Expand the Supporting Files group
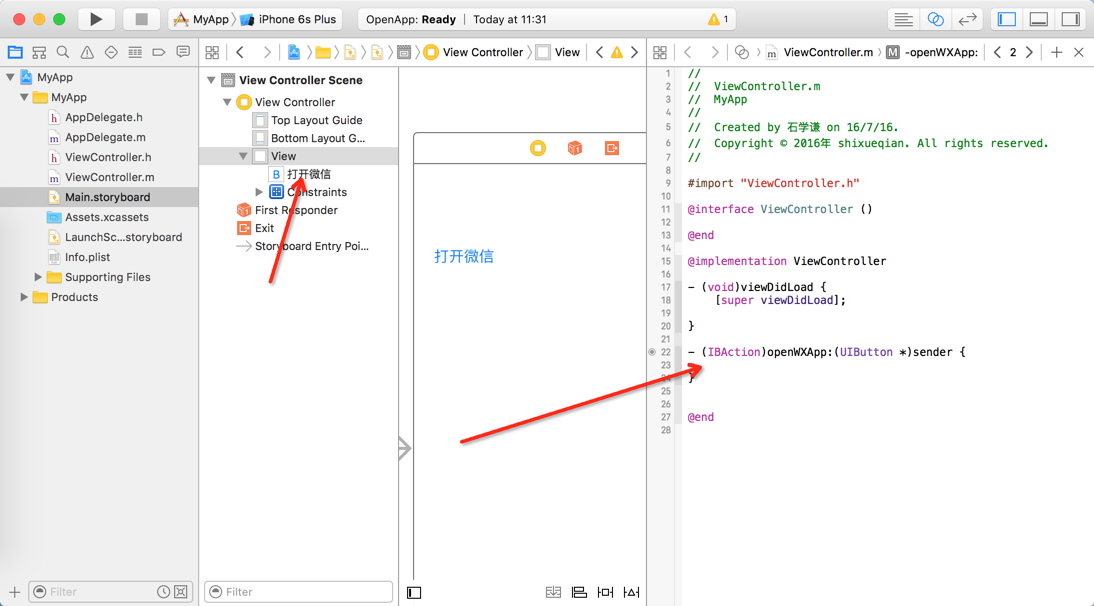 [38, 277]
